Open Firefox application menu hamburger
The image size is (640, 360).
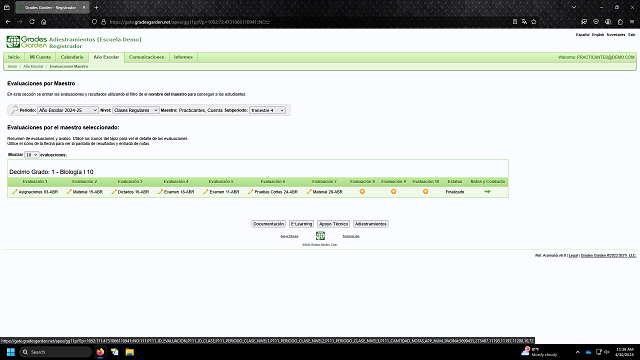tap(632, 22)
